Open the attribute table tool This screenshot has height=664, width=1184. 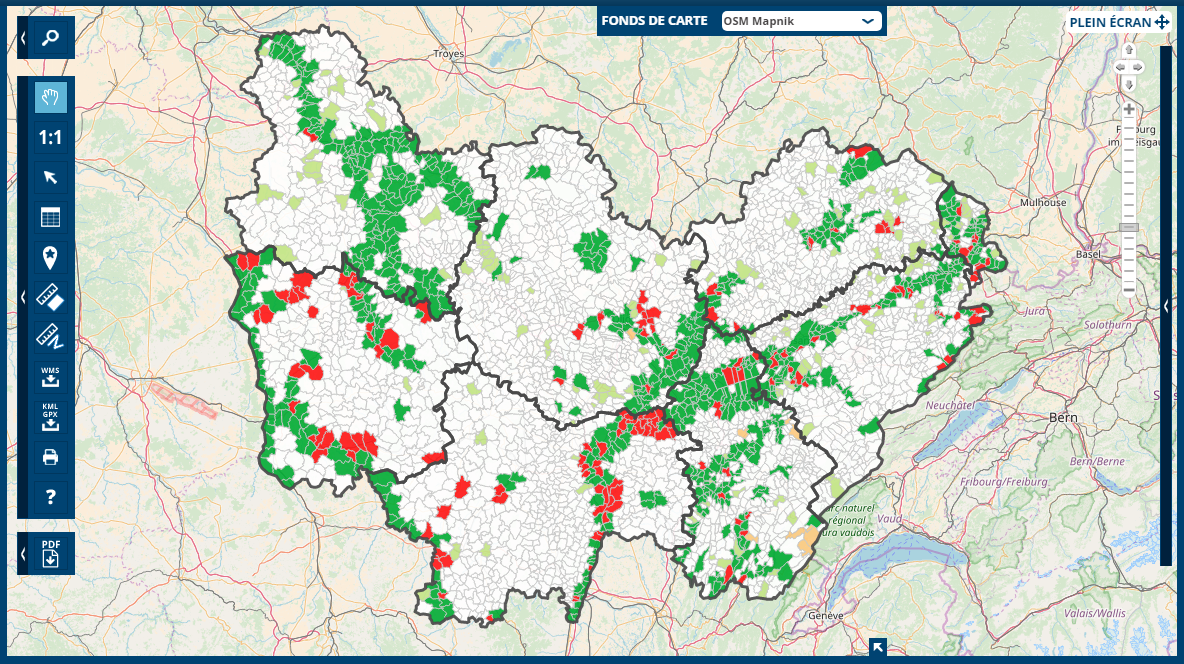51,218
